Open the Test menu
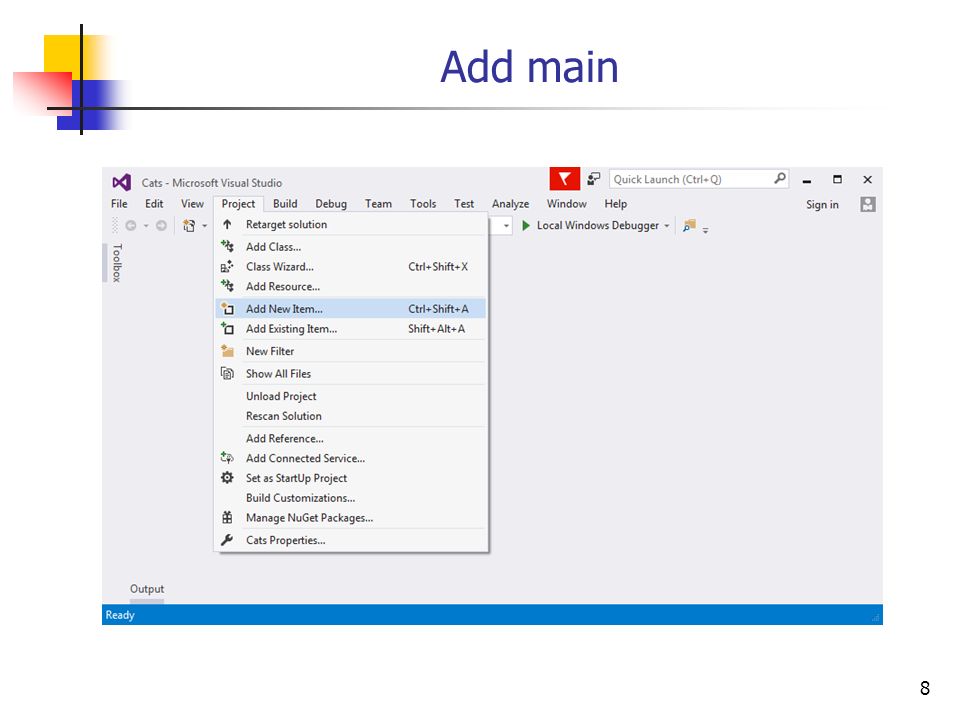Screen dimensions: 960x720 464,204
